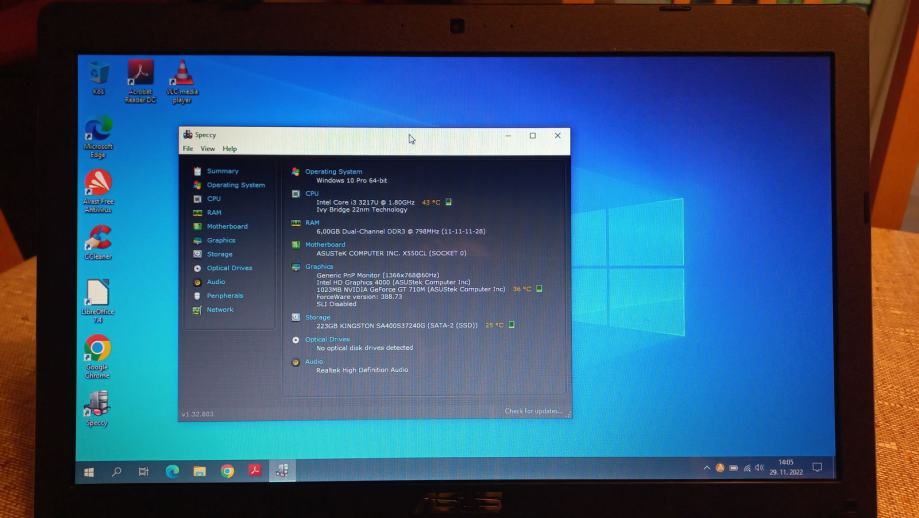Launch Edge from the taskbar

[172, 471]
